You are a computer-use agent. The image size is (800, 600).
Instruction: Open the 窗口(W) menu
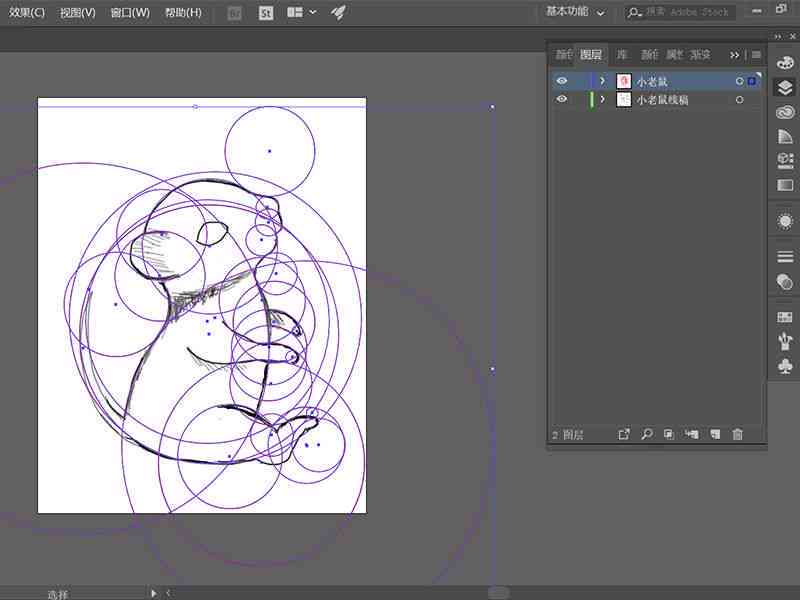[x=130, y=13]
